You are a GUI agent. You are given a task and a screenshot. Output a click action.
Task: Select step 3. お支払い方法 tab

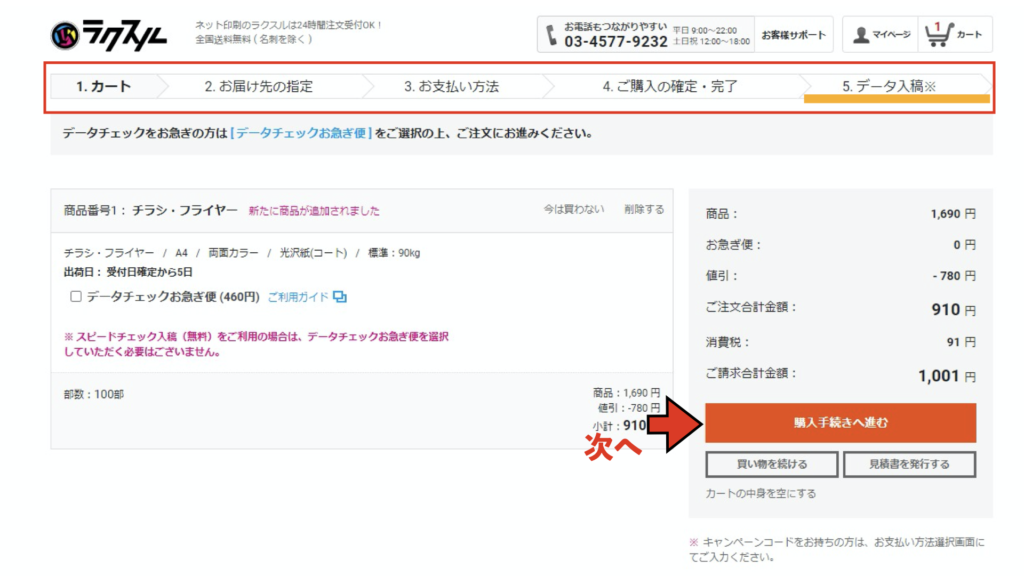click(x=451, y=87)
